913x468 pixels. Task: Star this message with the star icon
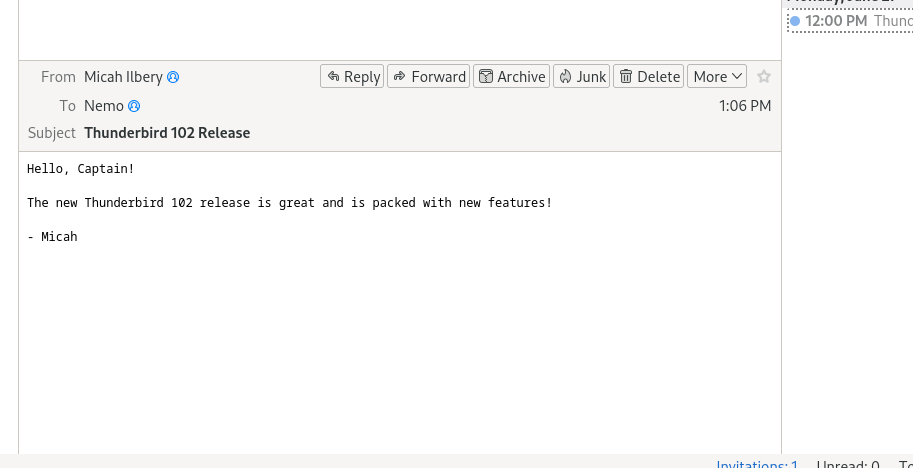pos(764,76)
